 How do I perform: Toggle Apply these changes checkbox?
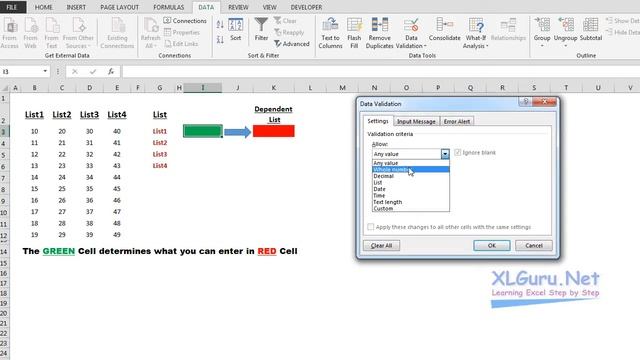[x=371, y=227]
